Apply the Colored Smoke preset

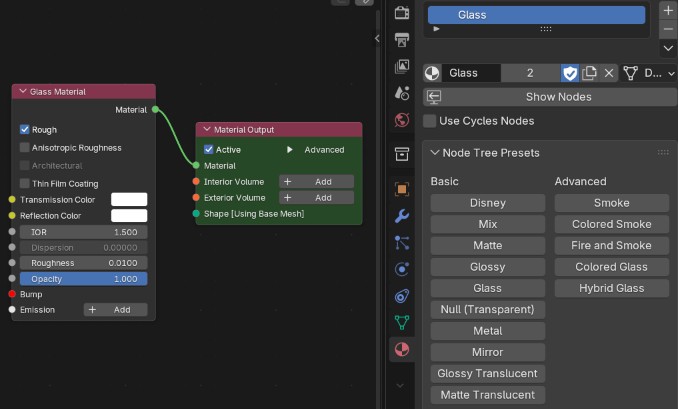tap(612, 224)
